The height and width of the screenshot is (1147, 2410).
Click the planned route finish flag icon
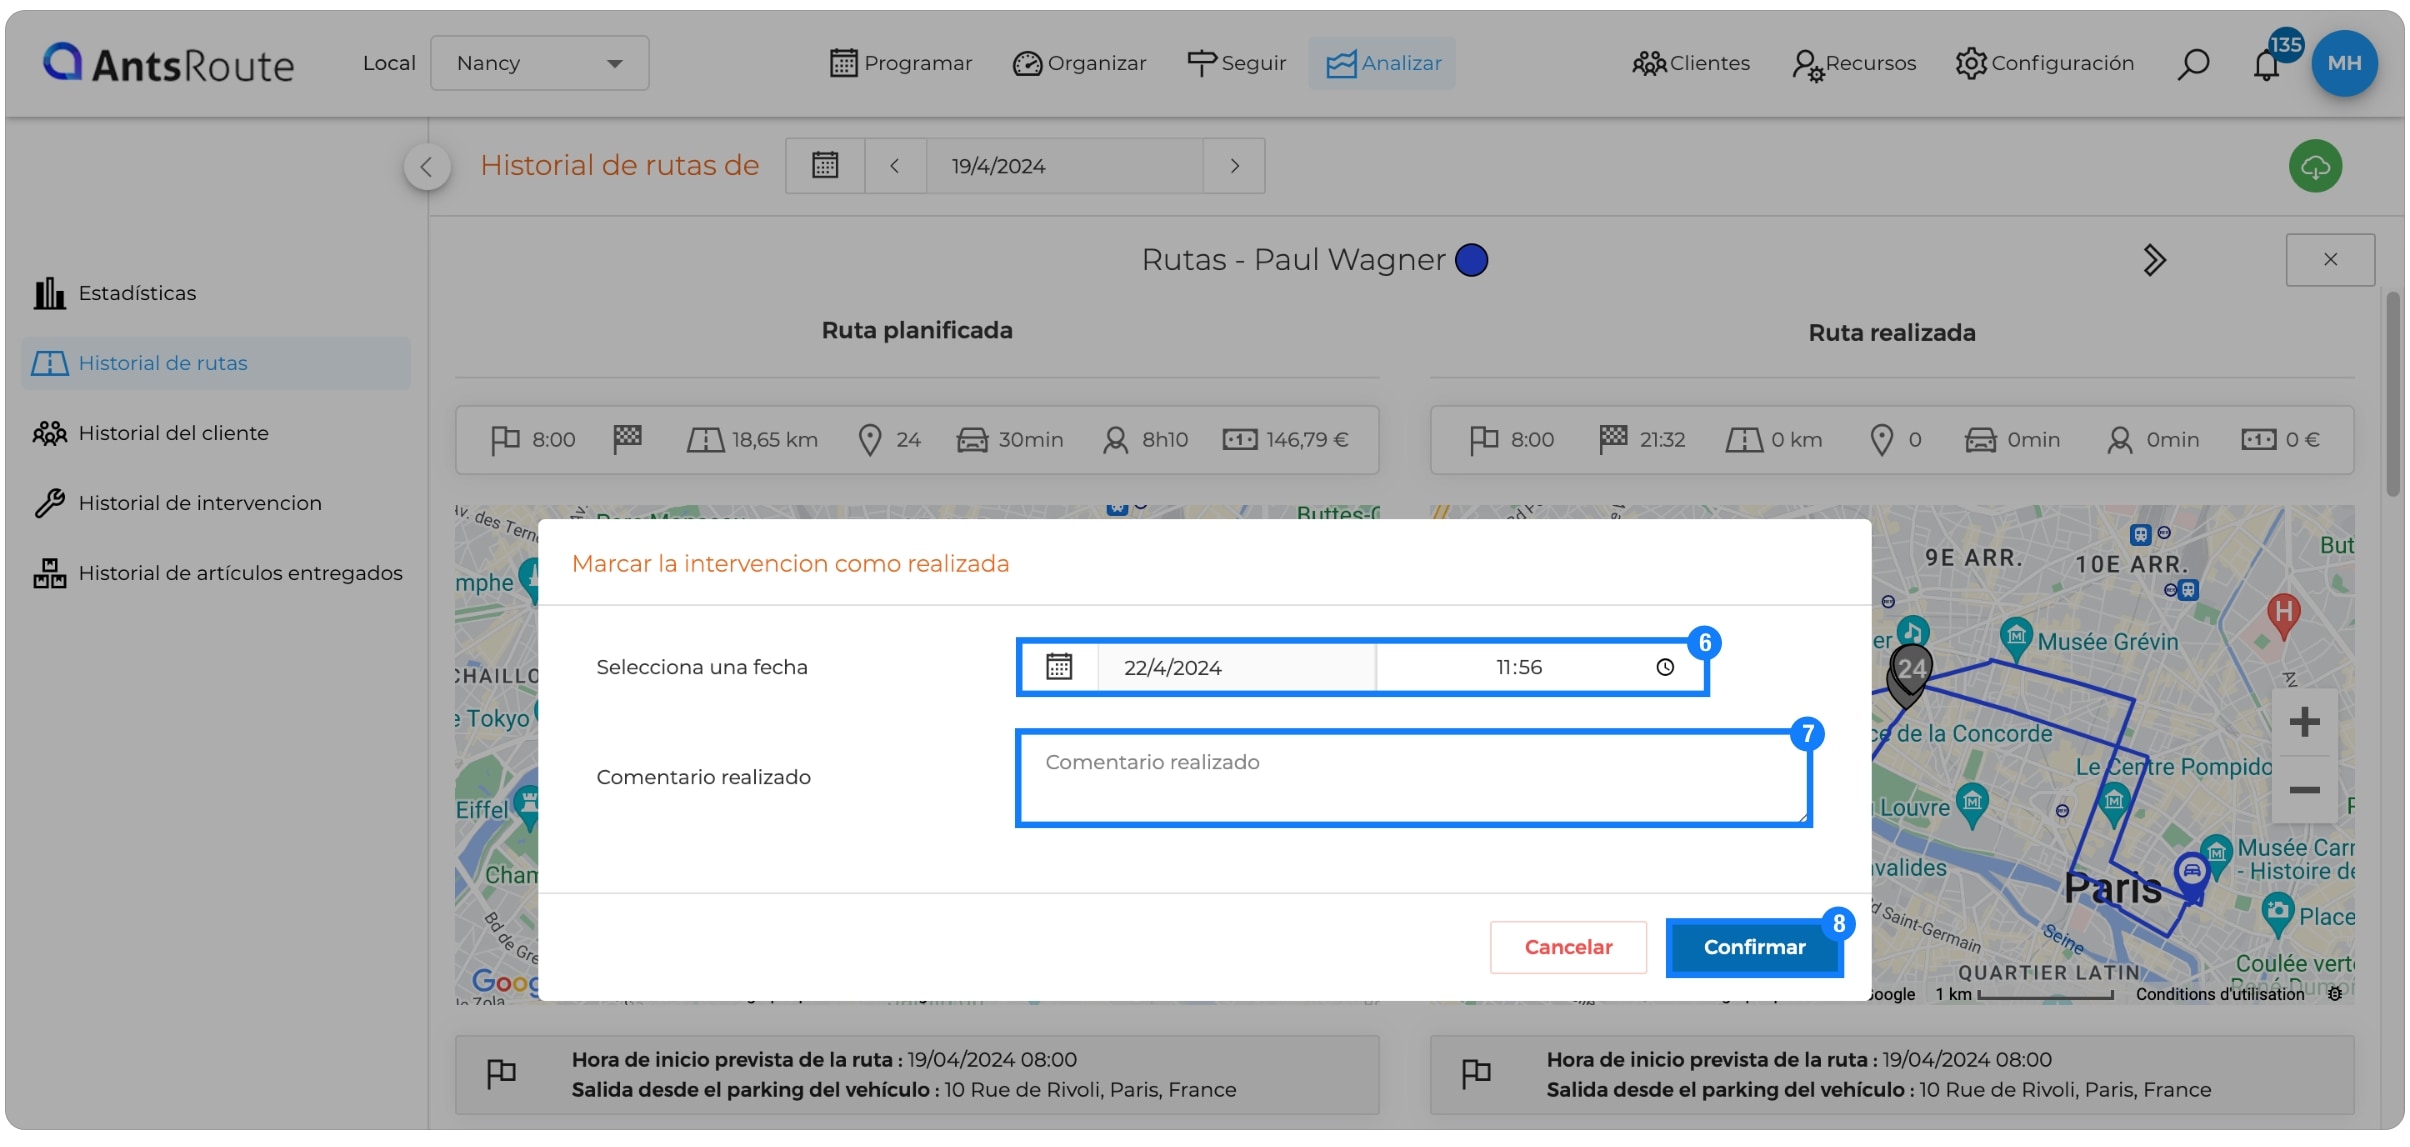click(x=627, y=438)
